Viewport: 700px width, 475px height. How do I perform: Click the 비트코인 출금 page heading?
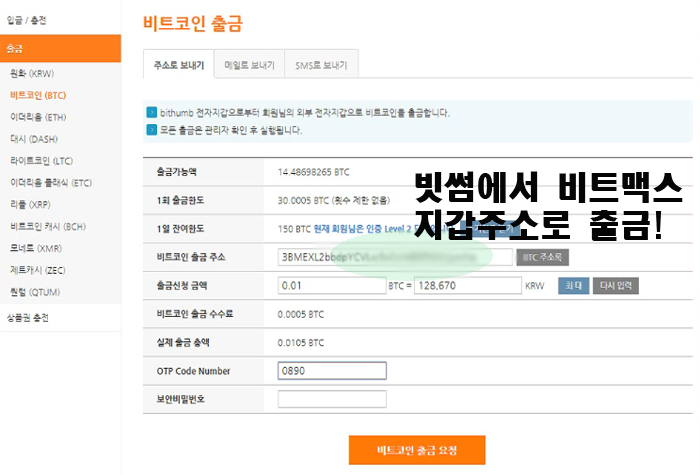(192, 23)
